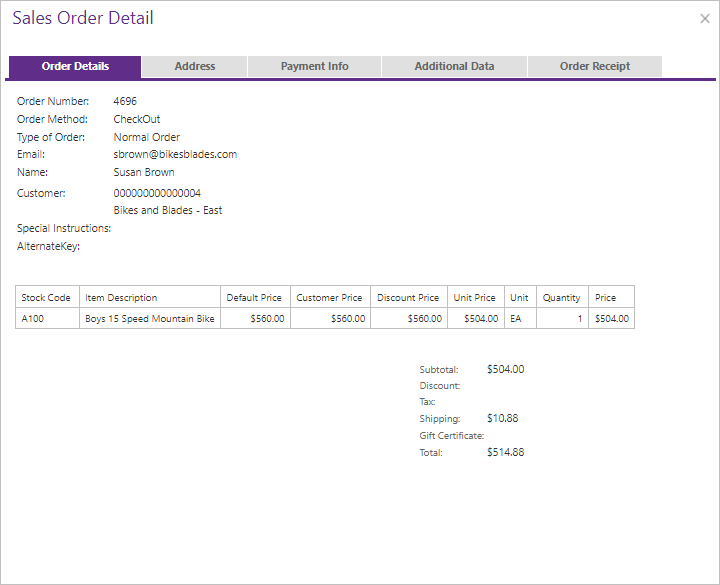Close the Sales Order Detail dialog
720x585 pixels.
pos(705,19)
